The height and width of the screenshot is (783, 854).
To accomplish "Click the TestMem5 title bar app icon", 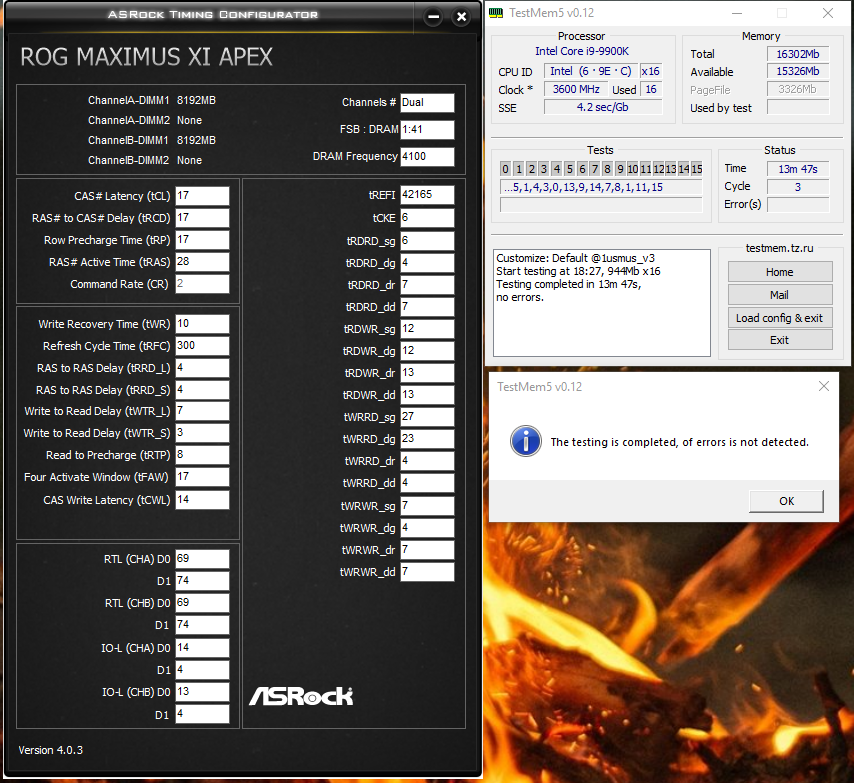I will pyautogui.click(x=496, y=13).
